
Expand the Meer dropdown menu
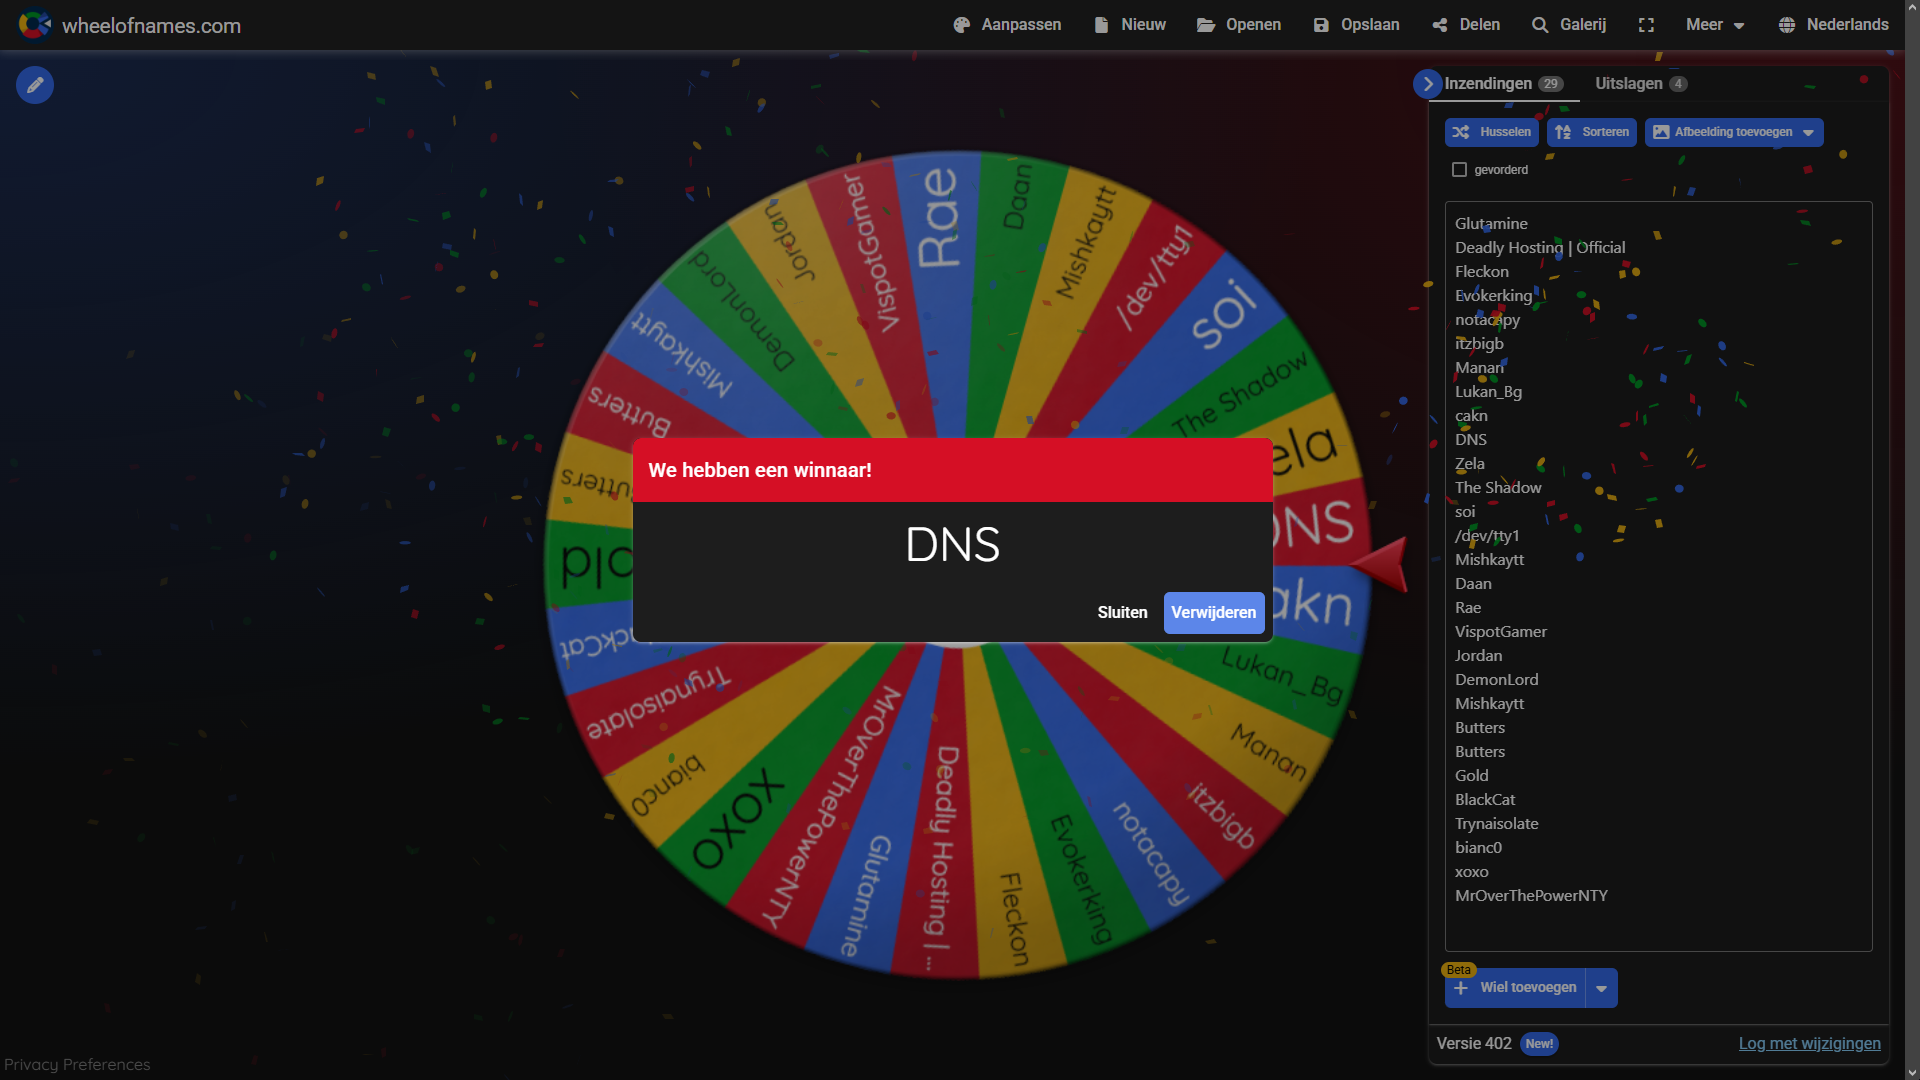click(x=1715, y=25)
